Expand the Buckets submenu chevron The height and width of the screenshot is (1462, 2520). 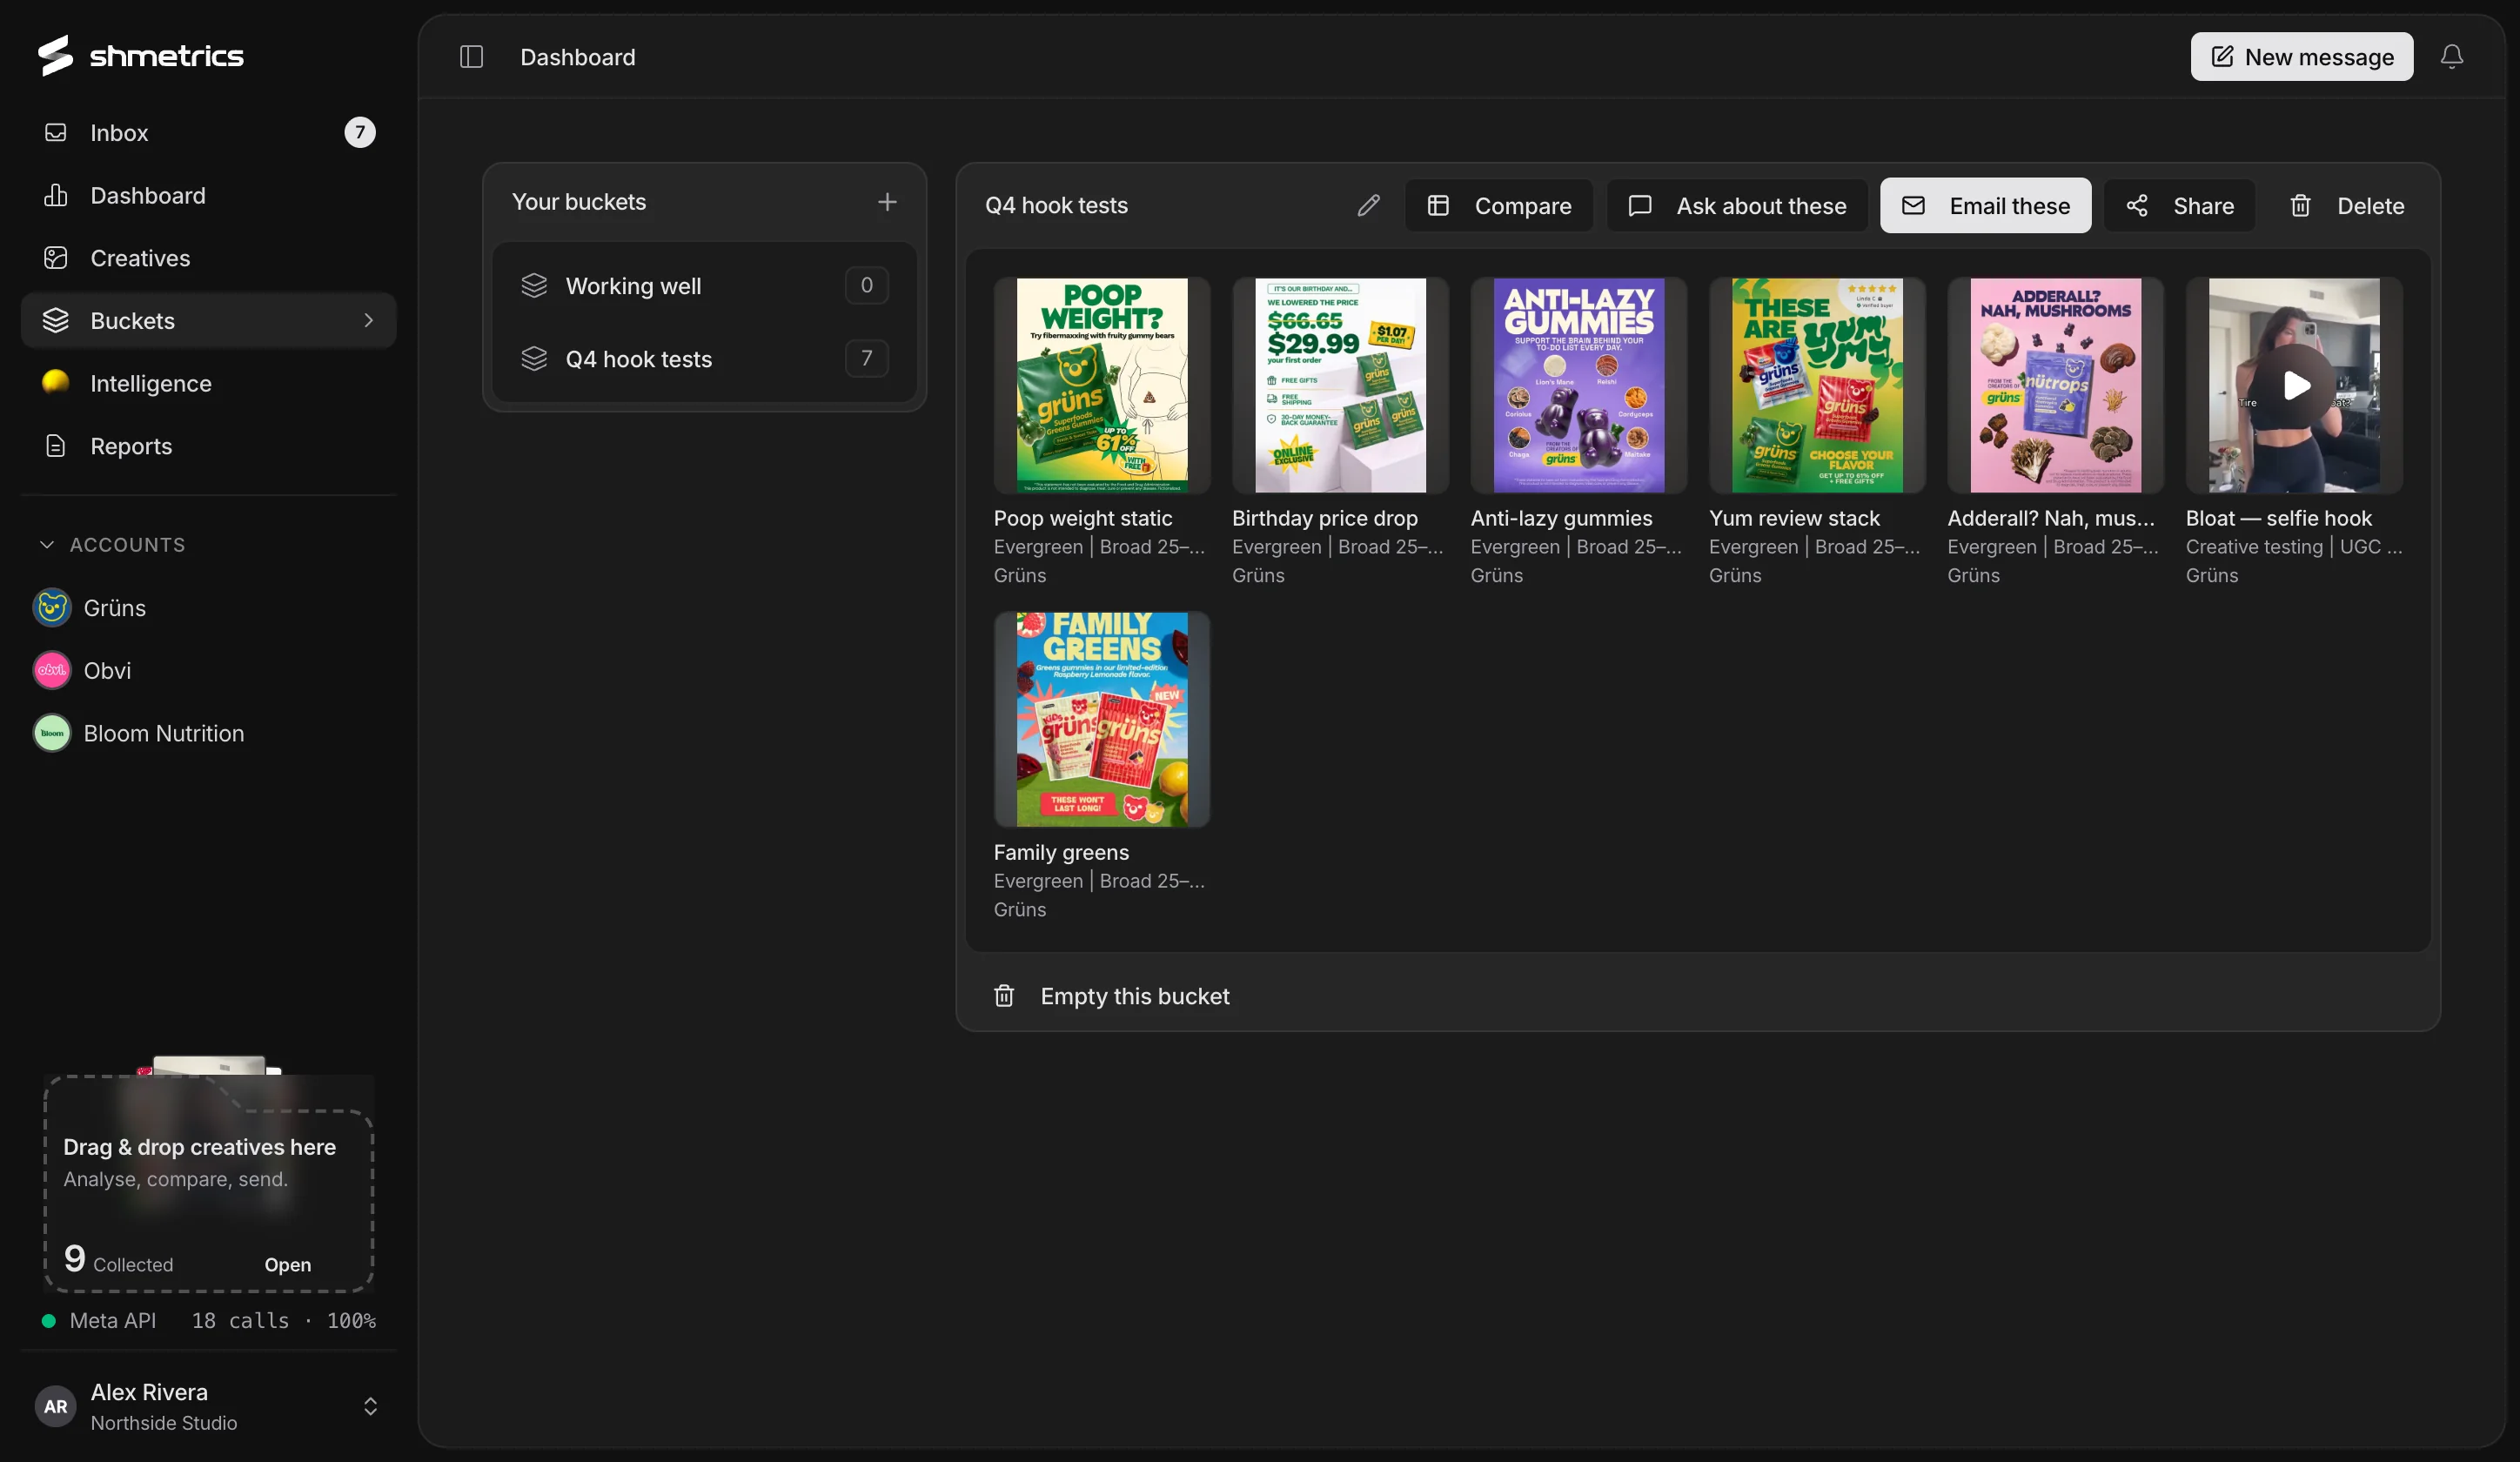tap(368, 321)
